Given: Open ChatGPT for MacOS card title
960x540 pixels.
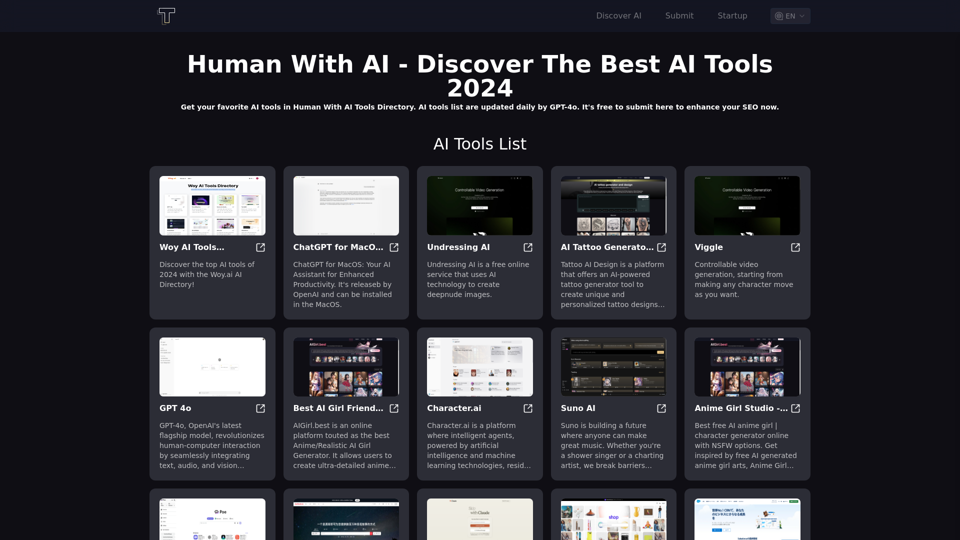Looking at the screenshot, I should coord(338,247).
